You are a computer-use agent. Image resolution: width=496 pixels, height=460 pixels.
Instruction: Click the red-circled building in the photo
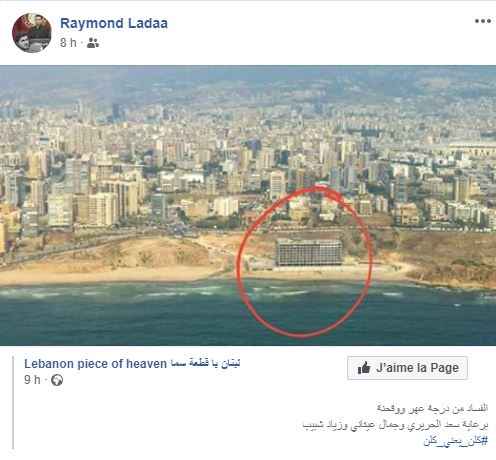coord(309,252)
